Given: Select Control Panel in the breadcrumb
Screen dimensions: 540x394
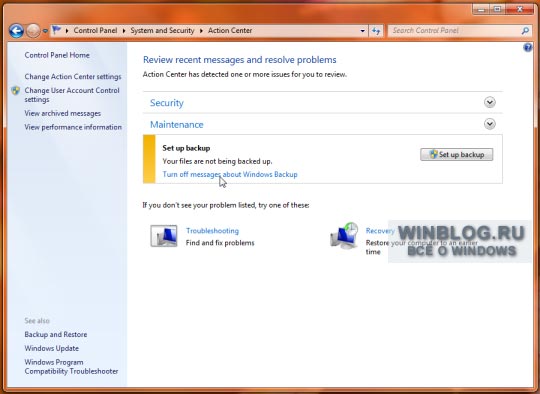Looking at the screenshot, I should pyautogui.click(x=95, y=31).
